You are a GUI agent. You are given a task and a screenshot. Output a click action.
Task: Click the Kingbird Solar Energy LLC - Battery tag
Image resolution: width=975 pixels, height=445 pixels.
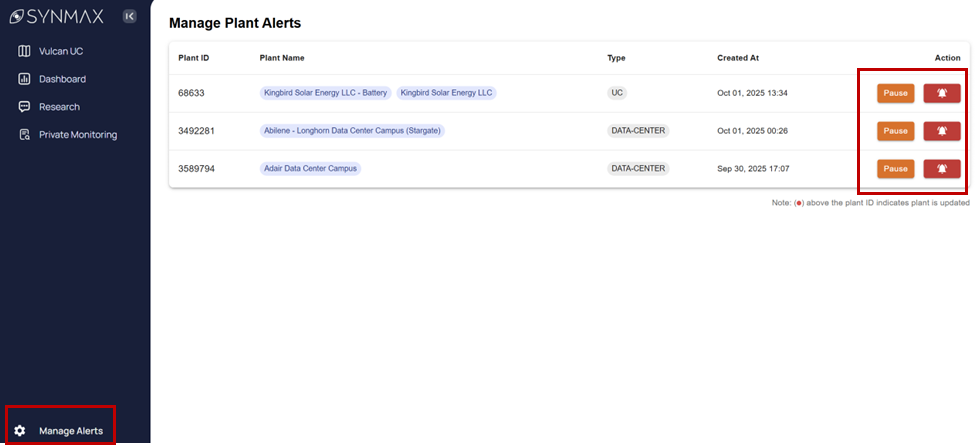click(x=325, y=93)
